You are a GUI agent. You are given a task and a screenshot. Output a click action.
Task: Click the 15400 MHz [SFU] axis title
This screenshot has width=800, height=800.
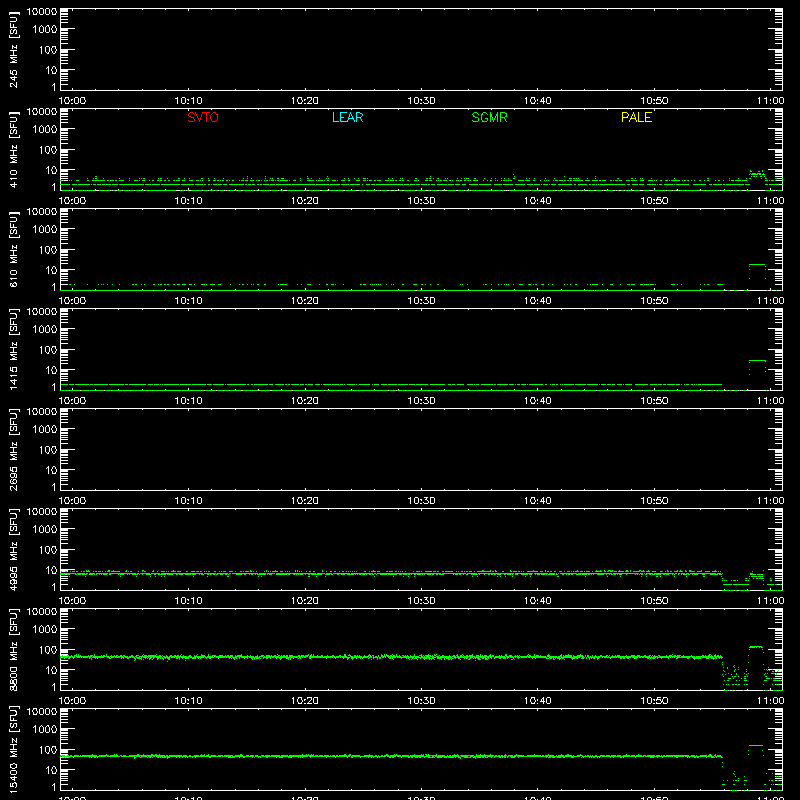(x=13, y=749)
